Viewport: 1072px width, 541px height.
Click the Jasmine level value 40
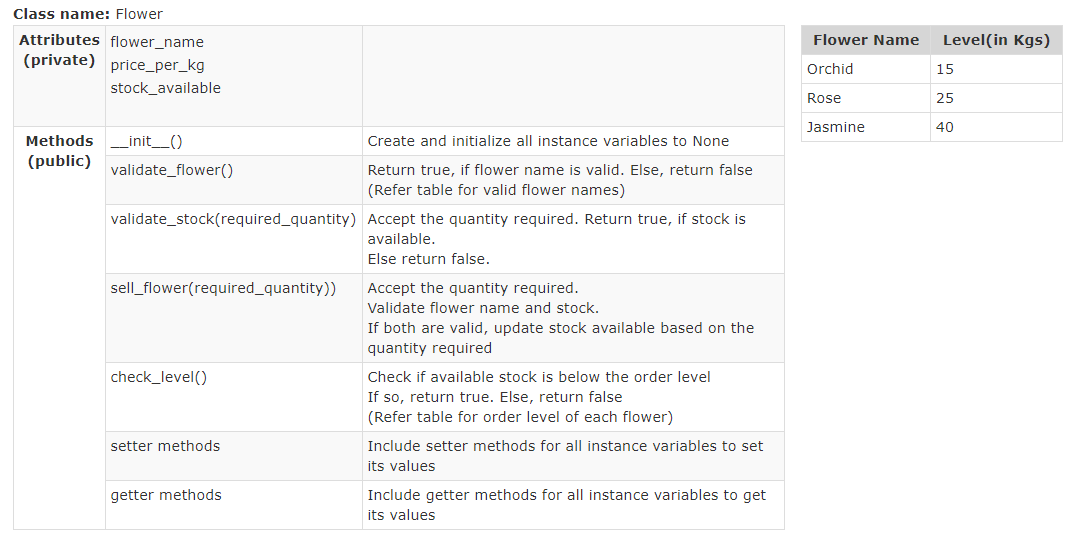pyautogui.click(x=945, y=127)
